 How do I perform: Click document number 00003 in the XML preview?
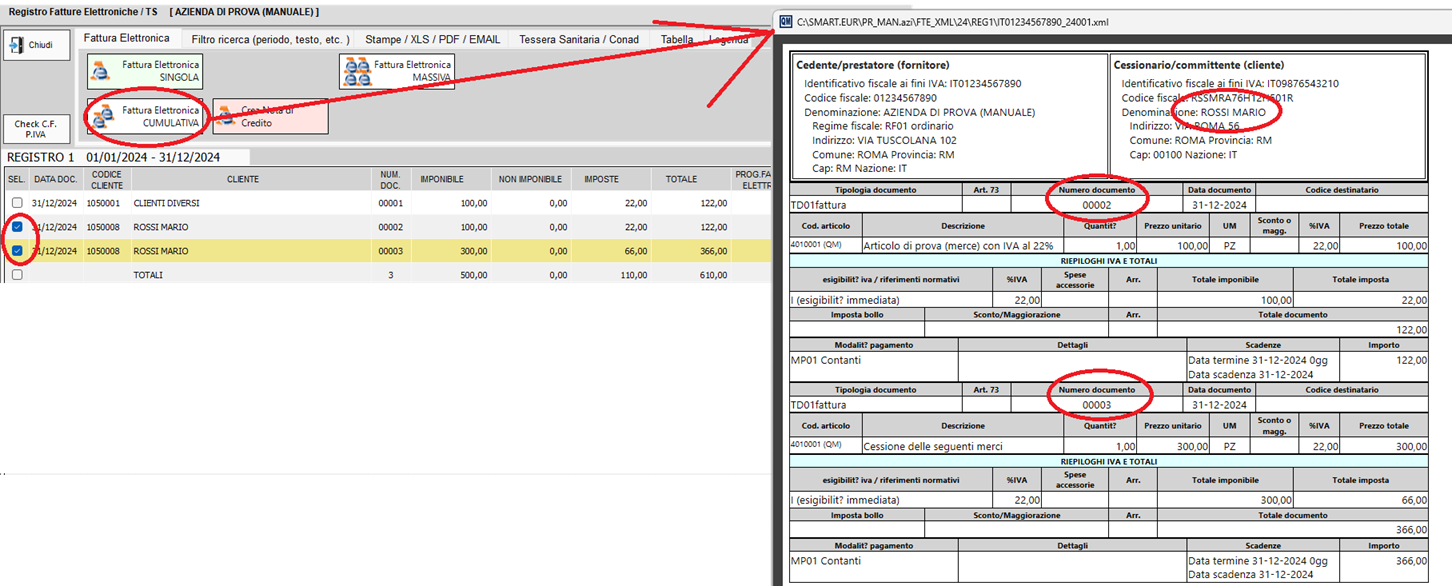[x=1097, y=405]
